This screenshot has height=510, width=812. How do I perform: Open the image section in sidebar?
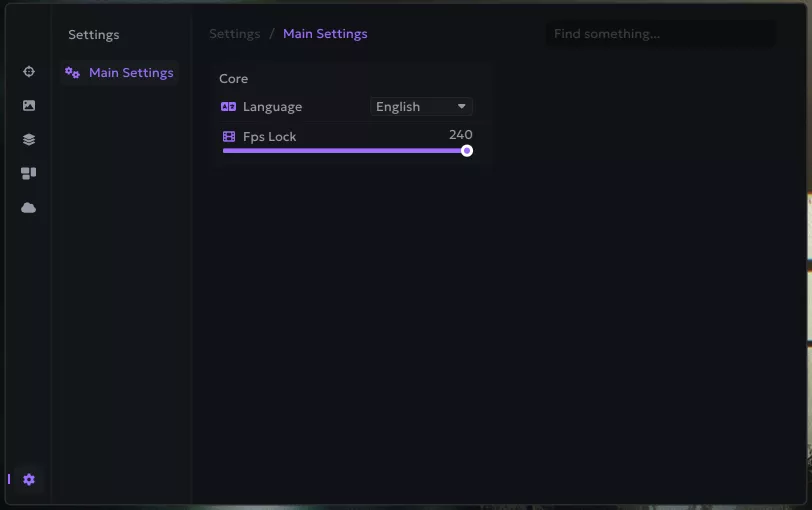coord(29,106)
